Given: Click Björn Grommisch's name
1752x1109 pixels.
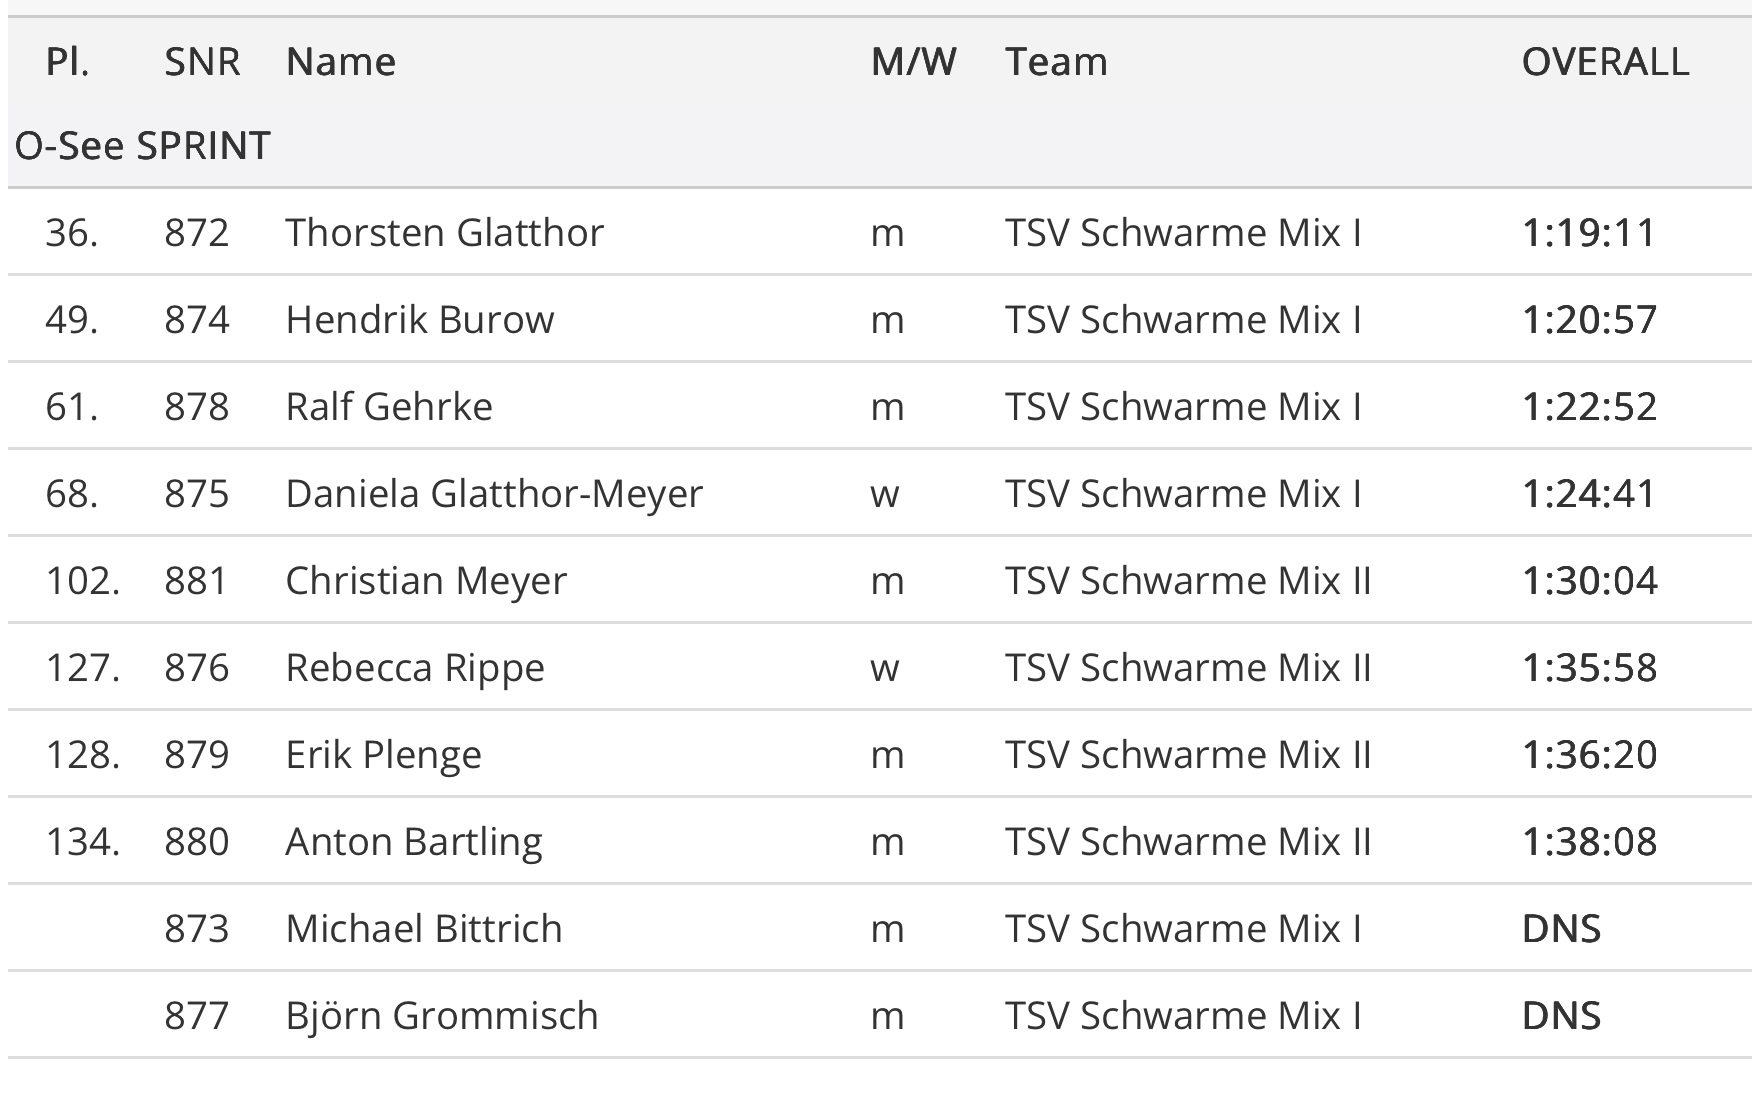Looking at the screenshot, I should [x=442, y=1016].
